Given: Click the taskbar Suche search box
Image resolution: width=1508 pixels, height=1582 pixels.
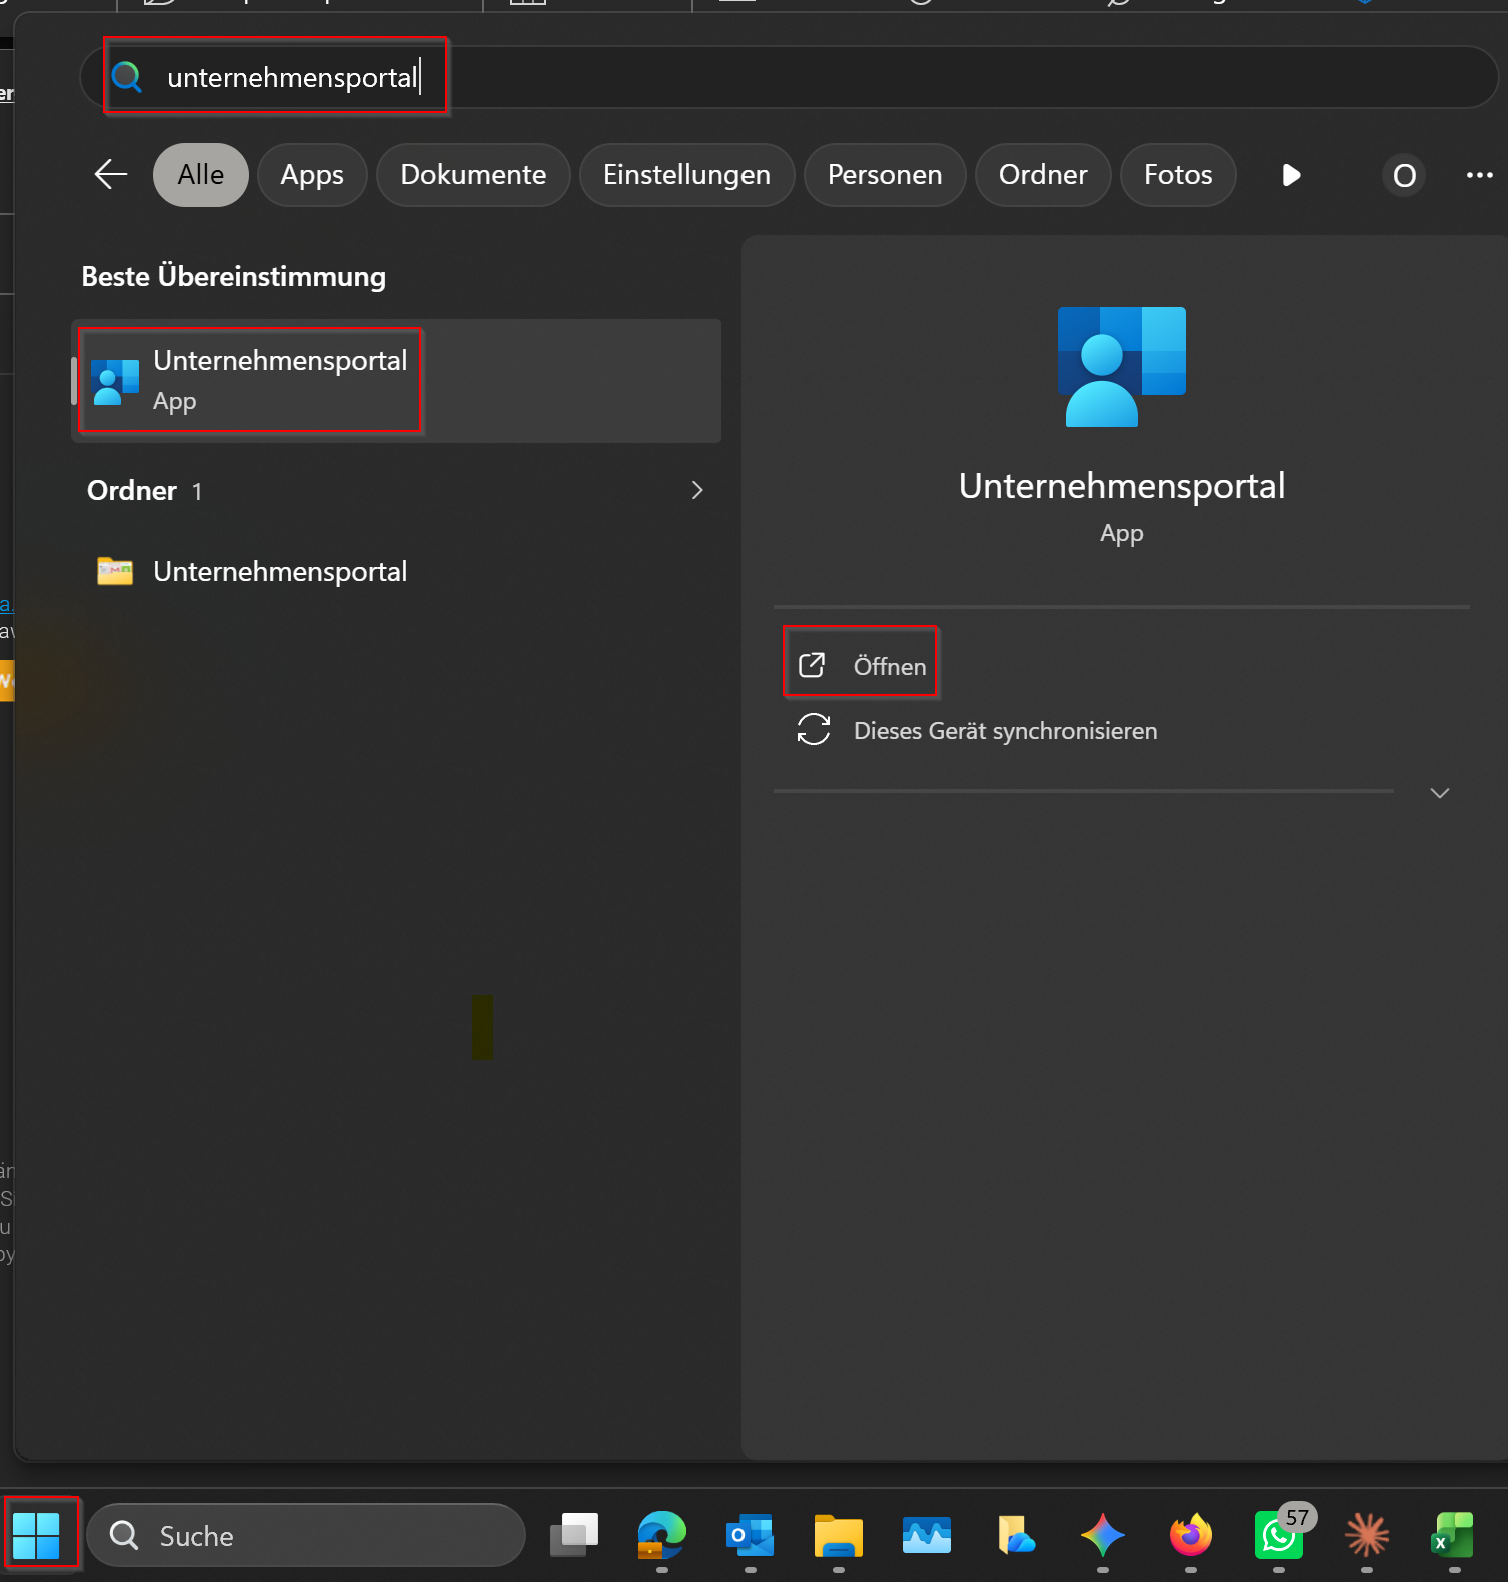Looking at the screenshot, I should (x=306, y=1535).
